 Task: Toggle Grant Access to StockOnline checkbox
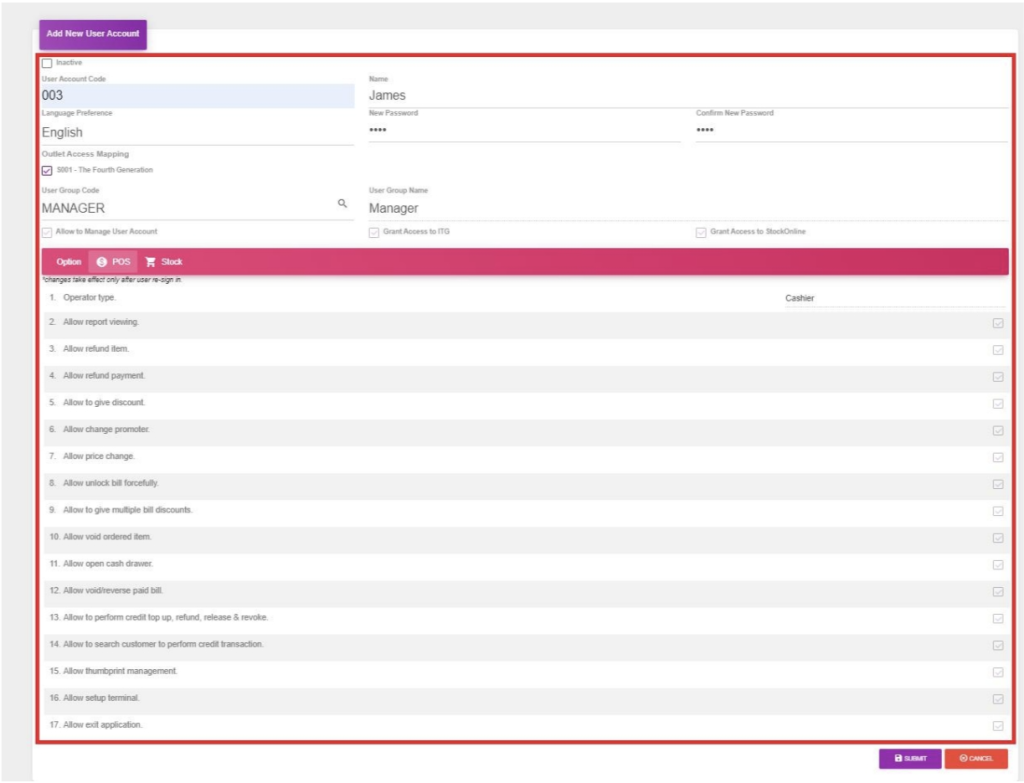[x=701, y=232]
